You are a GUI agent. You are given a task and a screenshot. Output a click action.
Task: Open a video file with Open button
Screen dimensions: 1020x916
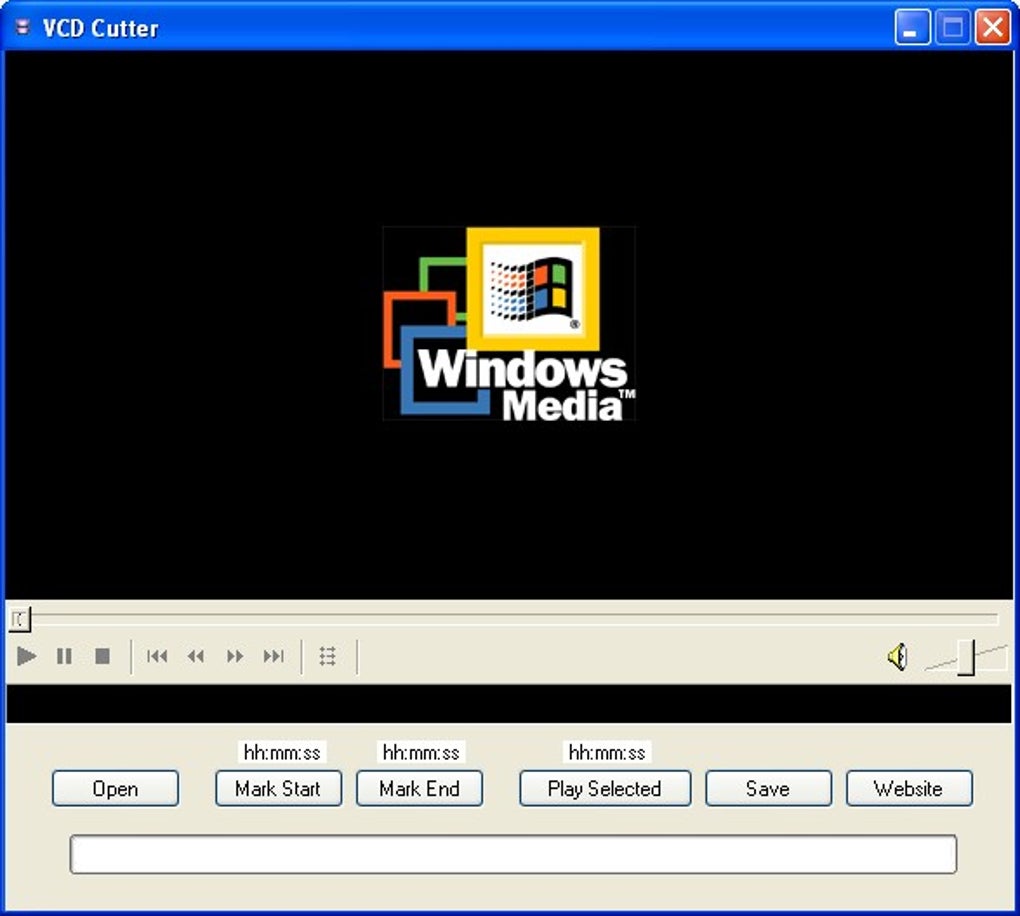pyautogui.click(x=115, y=788)
